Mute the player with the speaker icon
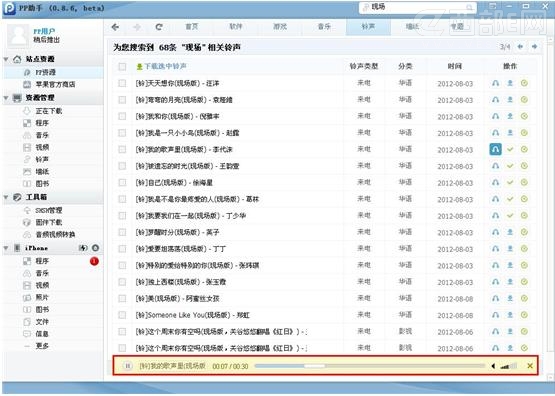Image resolution: width=555 pixels, height=396 pixels. click(x=493, y=366)
